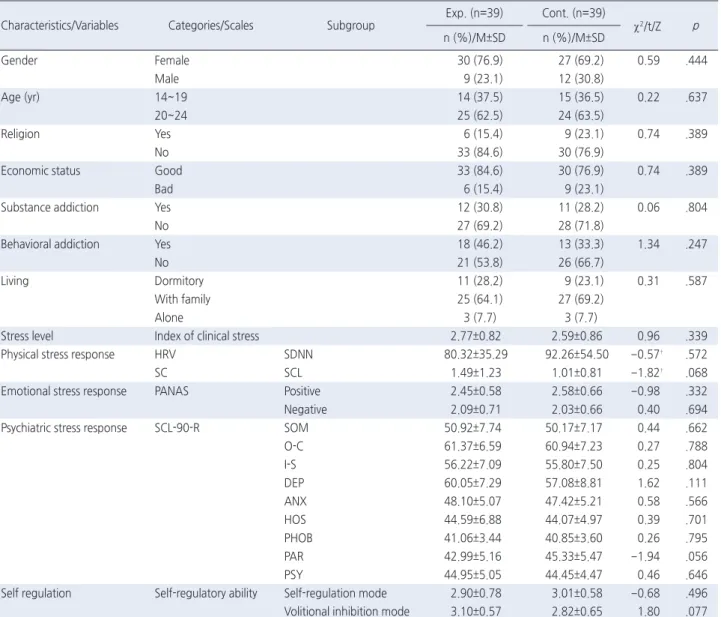
Task: Select the Living row label
Action: coord(15,281)
